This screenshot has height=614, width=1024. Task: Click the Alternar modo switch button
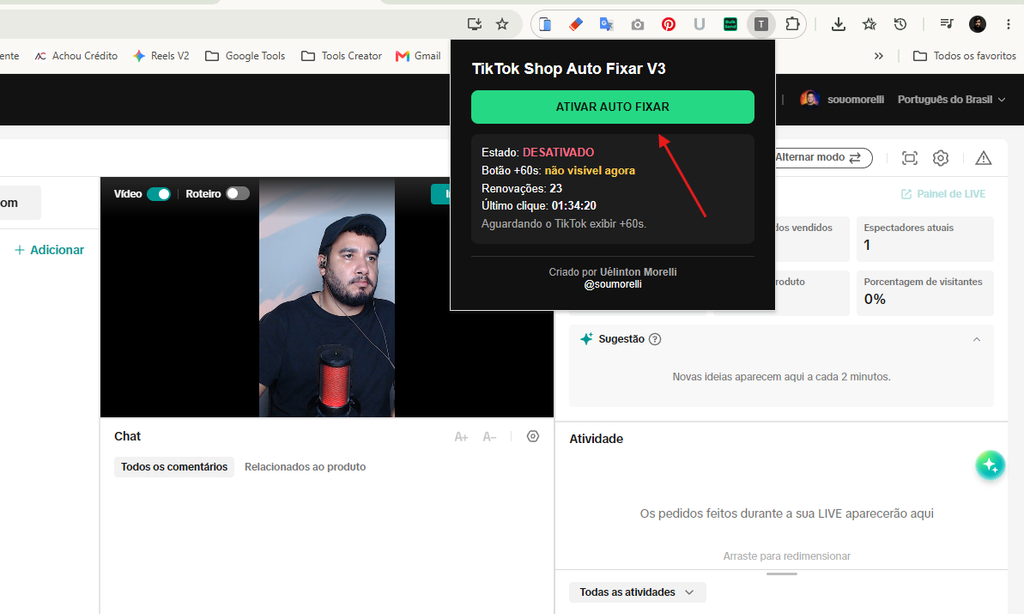click(824, 157)
